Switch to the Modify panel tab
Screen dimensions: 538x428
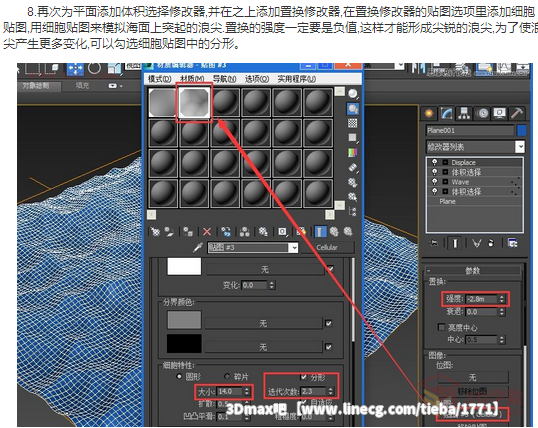coord(446,113)
